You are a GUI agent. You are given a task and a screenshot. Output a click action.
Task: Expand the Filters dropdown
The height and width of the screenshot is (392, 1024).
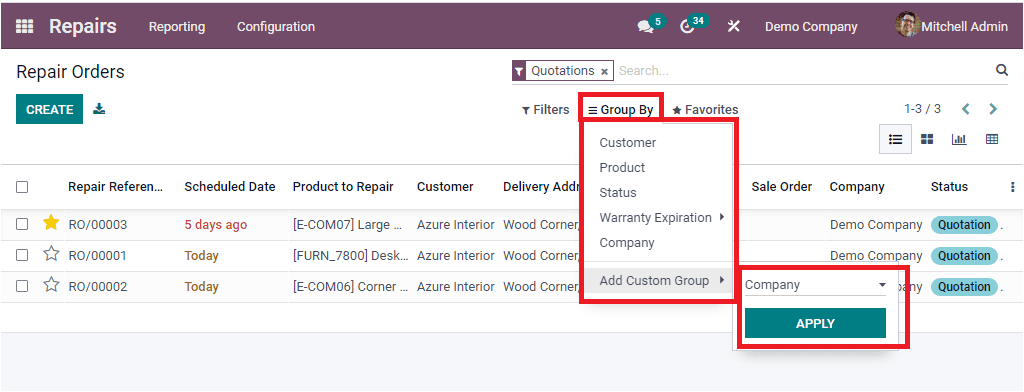click(545, 110)
